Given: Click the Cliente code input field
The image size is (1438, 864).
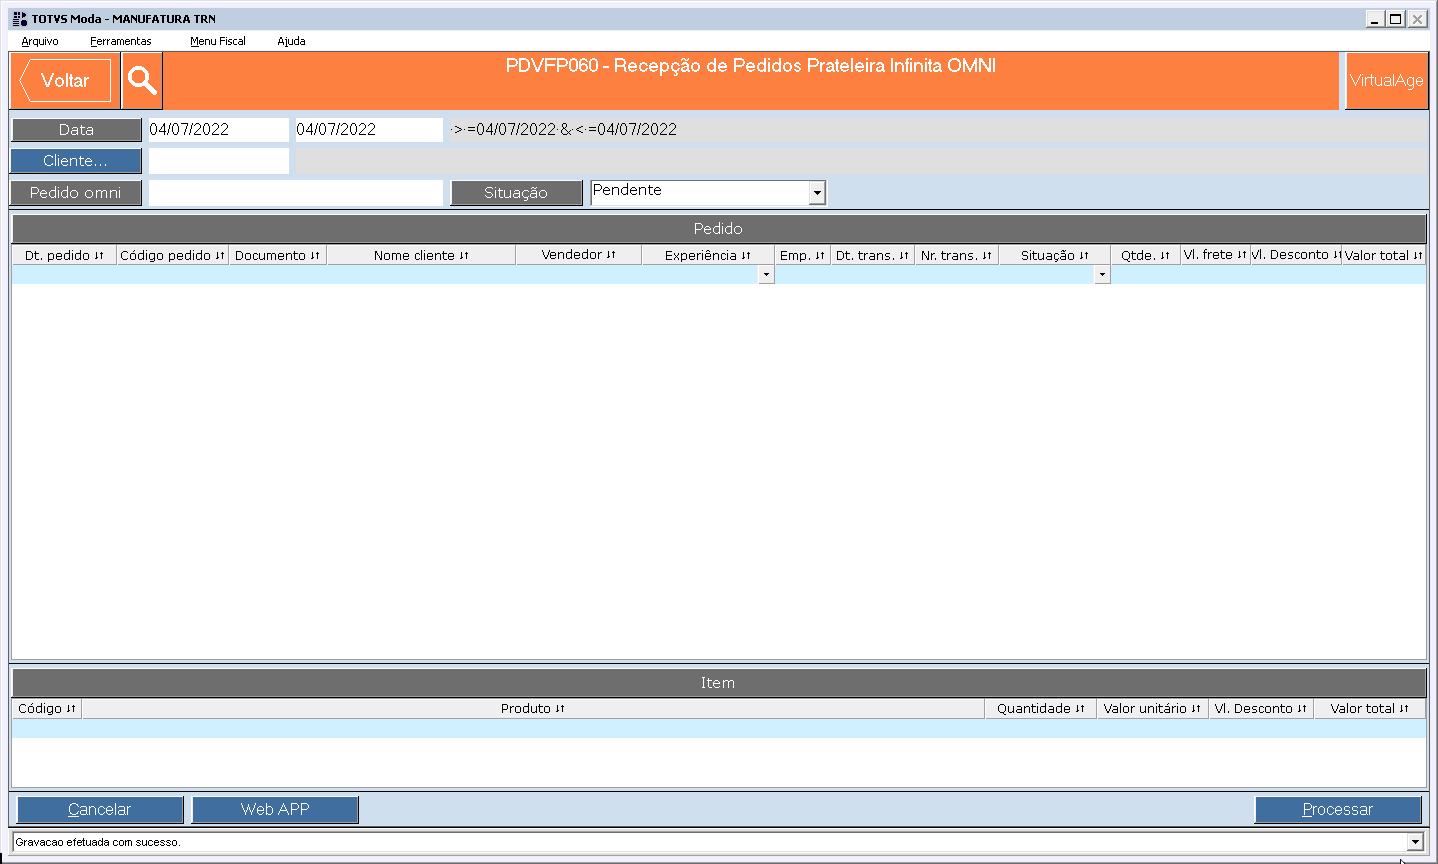Looking at the screenshot, I should pos(218,161).
